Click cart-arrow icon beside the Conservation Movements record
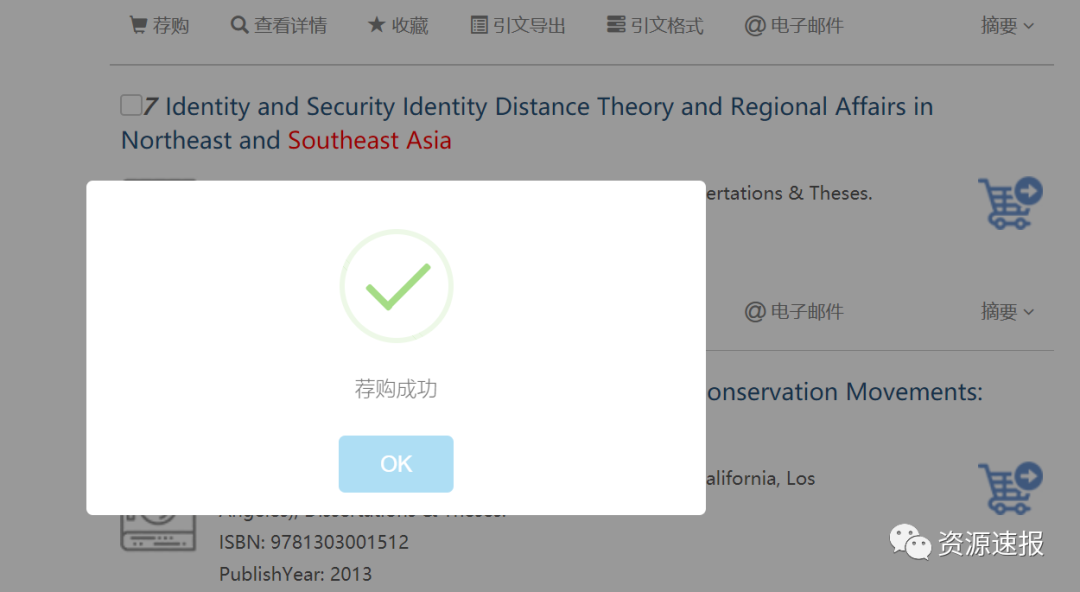The height and width of the screenshot is (592, 1080). coord(1010,488)
